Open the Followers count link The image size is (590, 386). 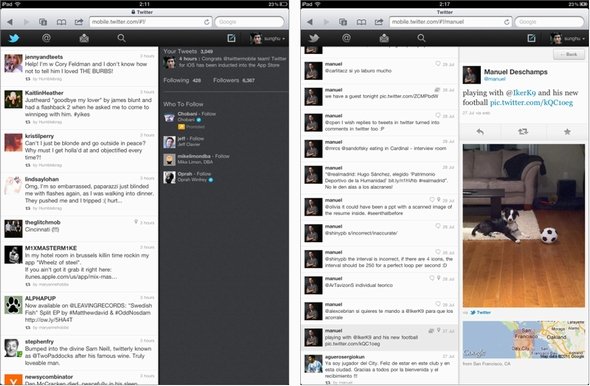[234, 80]
